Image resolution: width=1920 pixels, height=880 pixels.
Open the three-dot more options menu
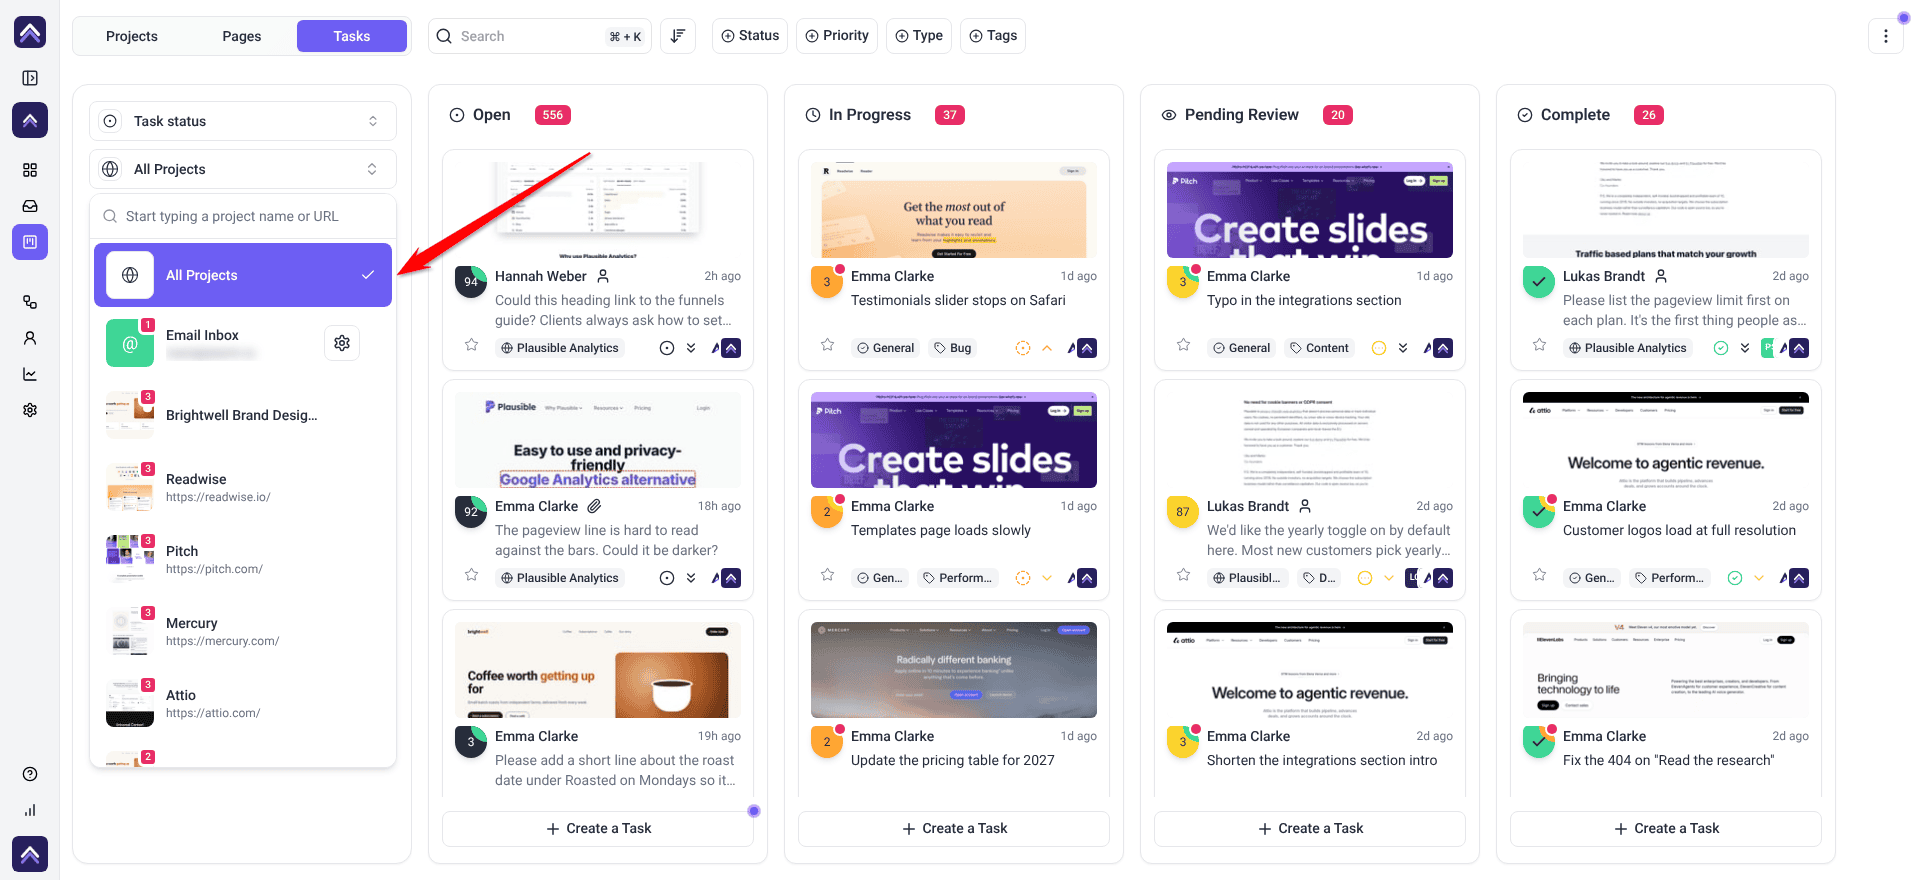tap(1886, 36)
